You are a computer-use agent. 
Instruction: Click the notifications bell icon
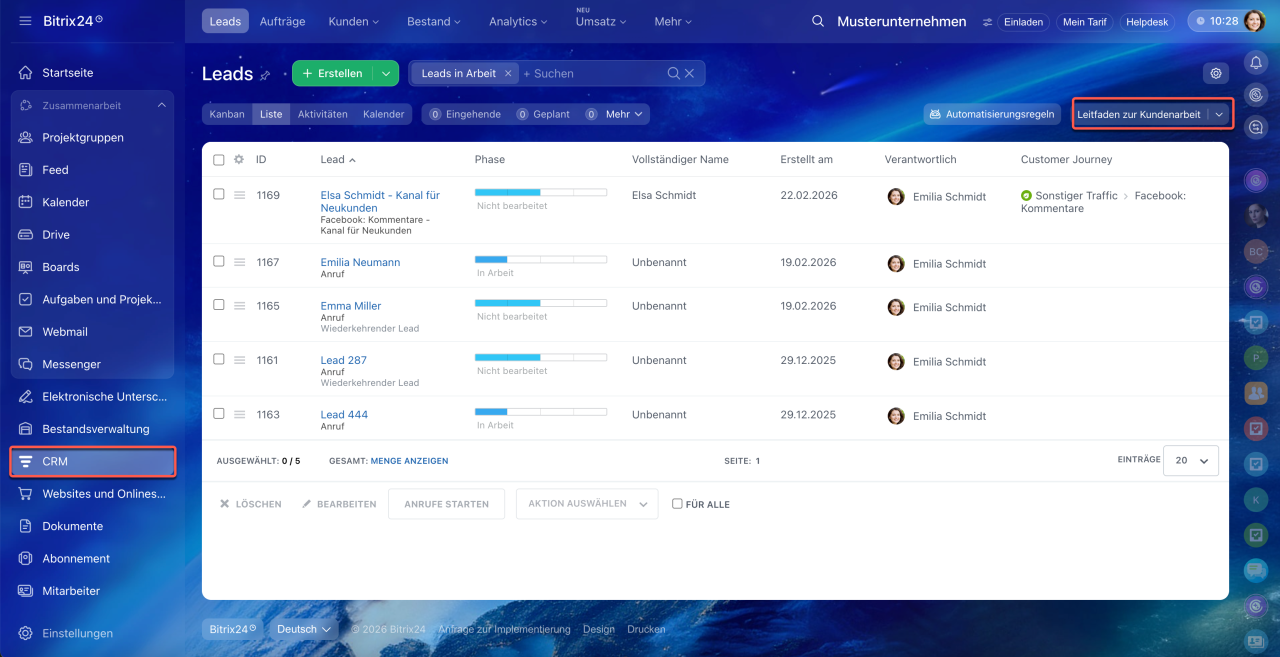[1256, 62]
